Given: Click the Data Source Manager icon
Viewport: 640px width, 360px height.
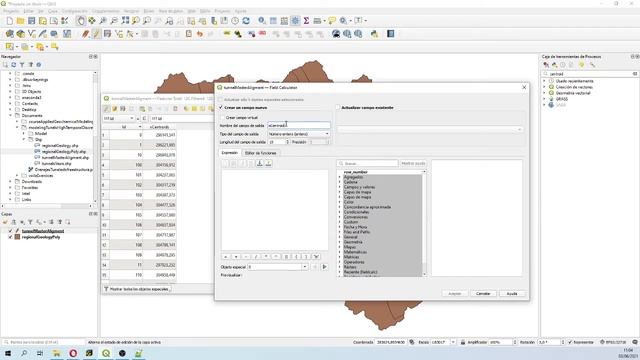Looking at the screenshot, I should (9, 34).
